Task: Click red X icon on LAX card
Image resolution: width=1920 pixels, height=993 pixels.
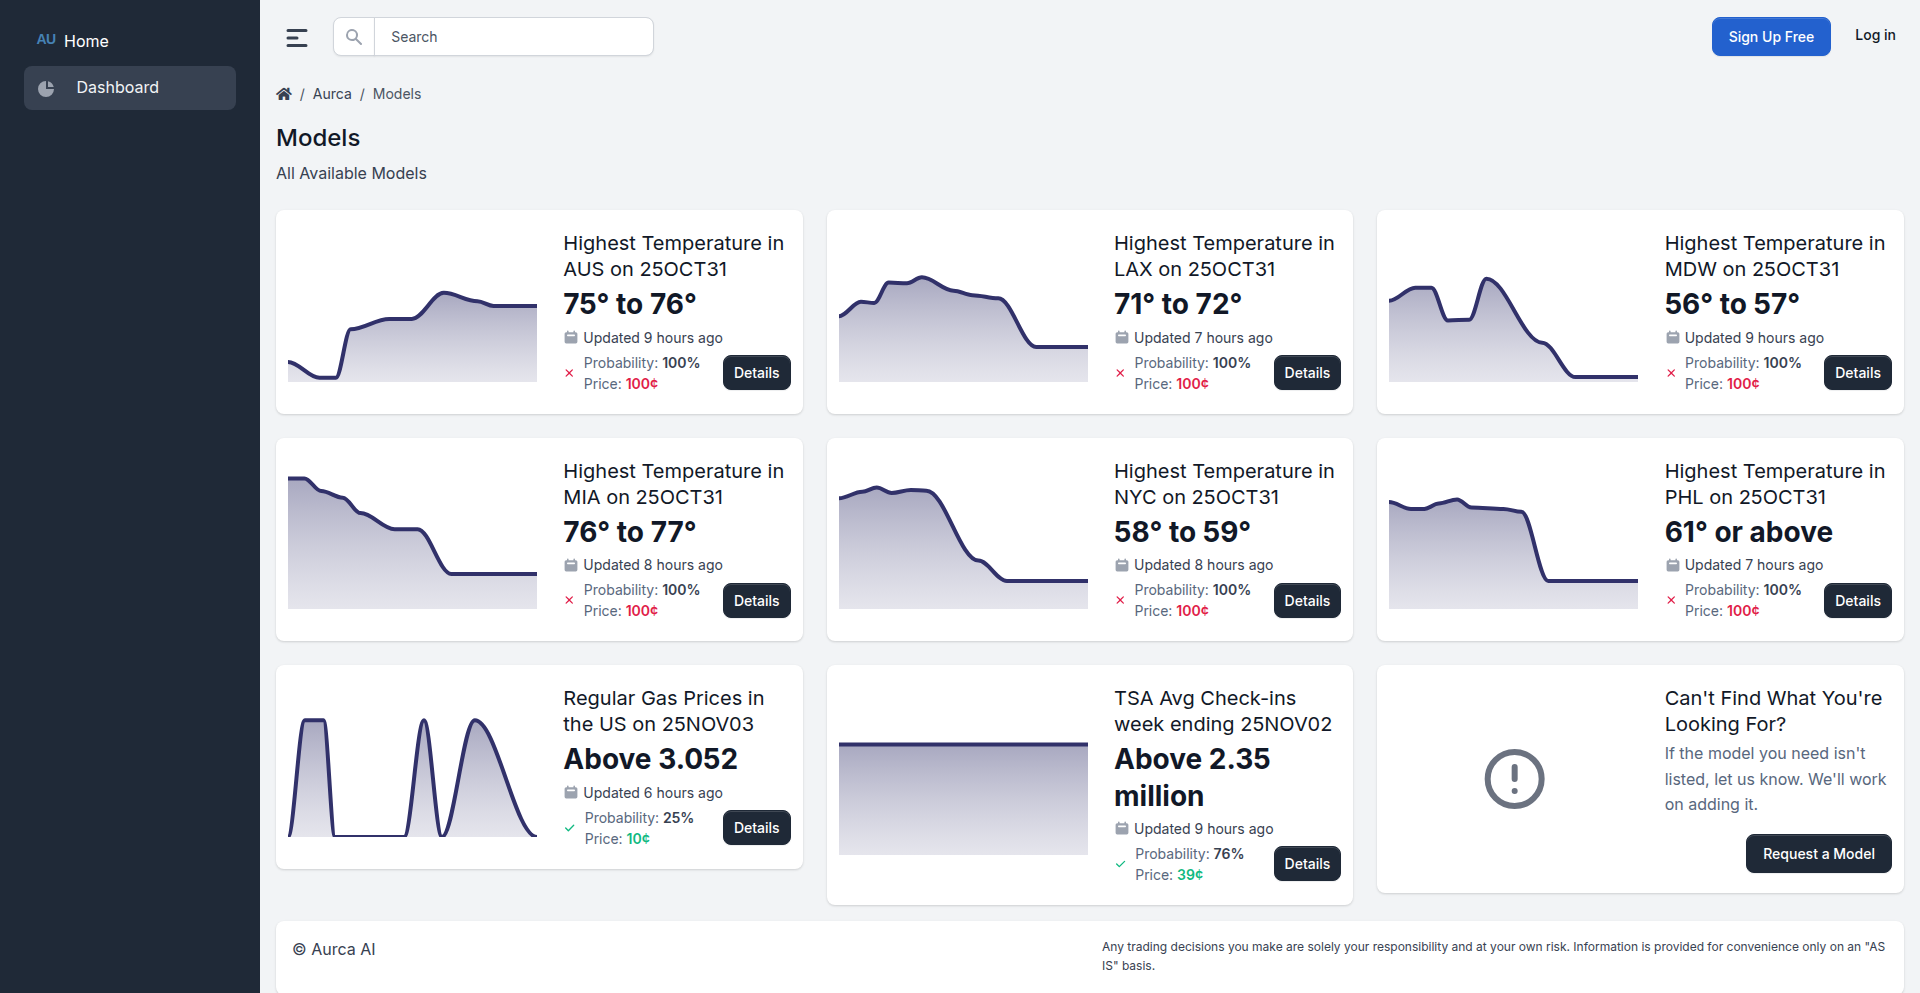Action: [x=1120, y=373]
